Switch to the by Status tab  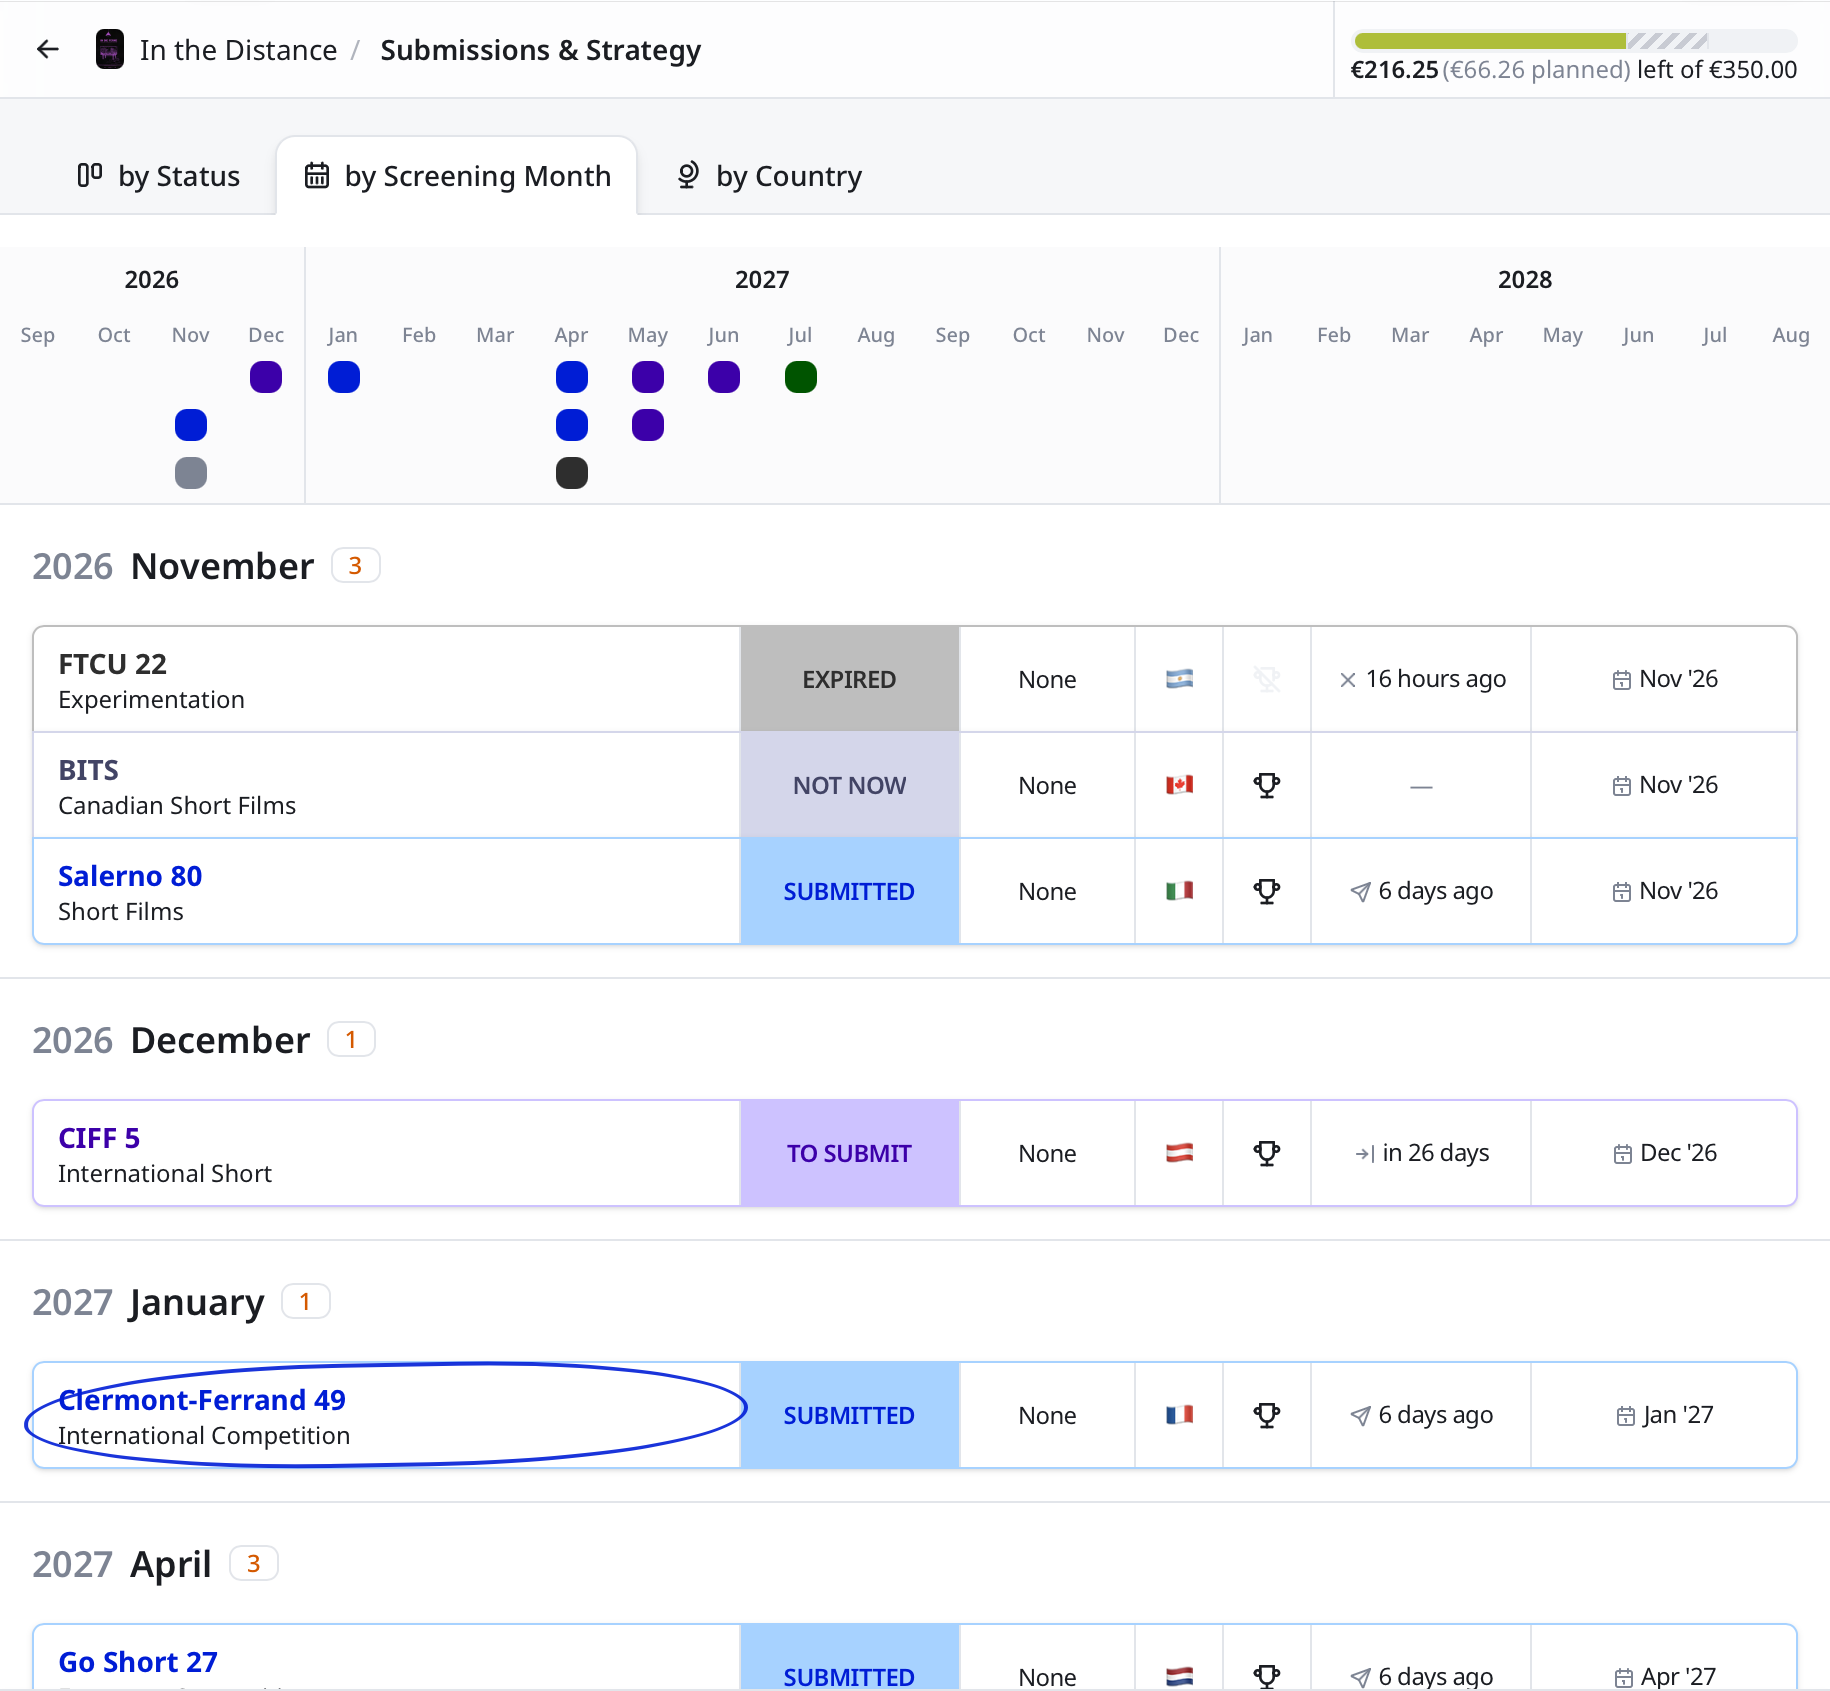(159, 176)
